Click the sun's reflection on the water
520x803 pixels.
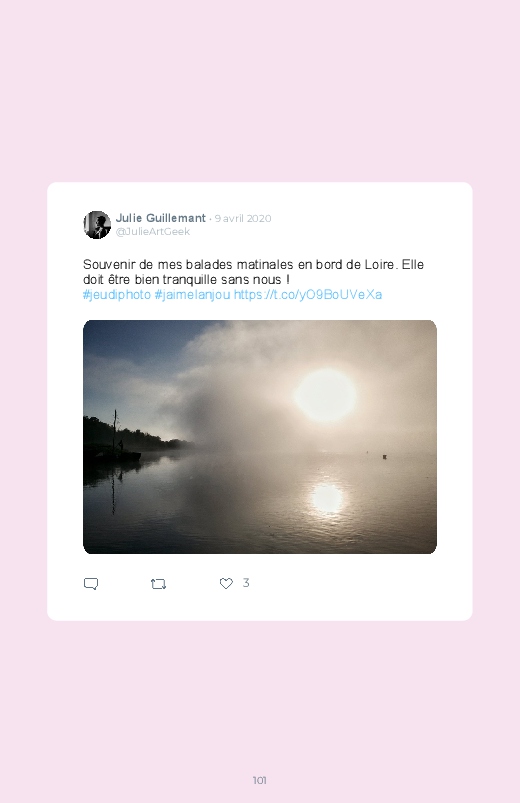pos(327,498)
